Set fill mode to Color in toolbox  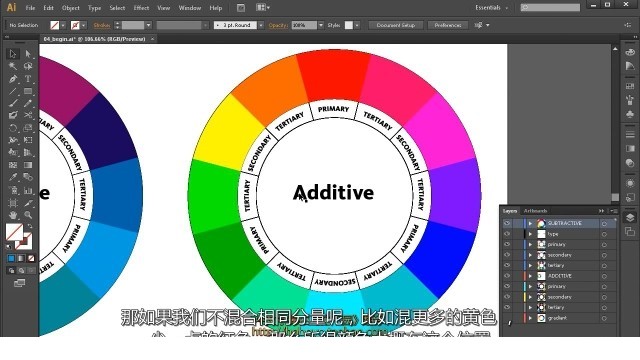11,258
